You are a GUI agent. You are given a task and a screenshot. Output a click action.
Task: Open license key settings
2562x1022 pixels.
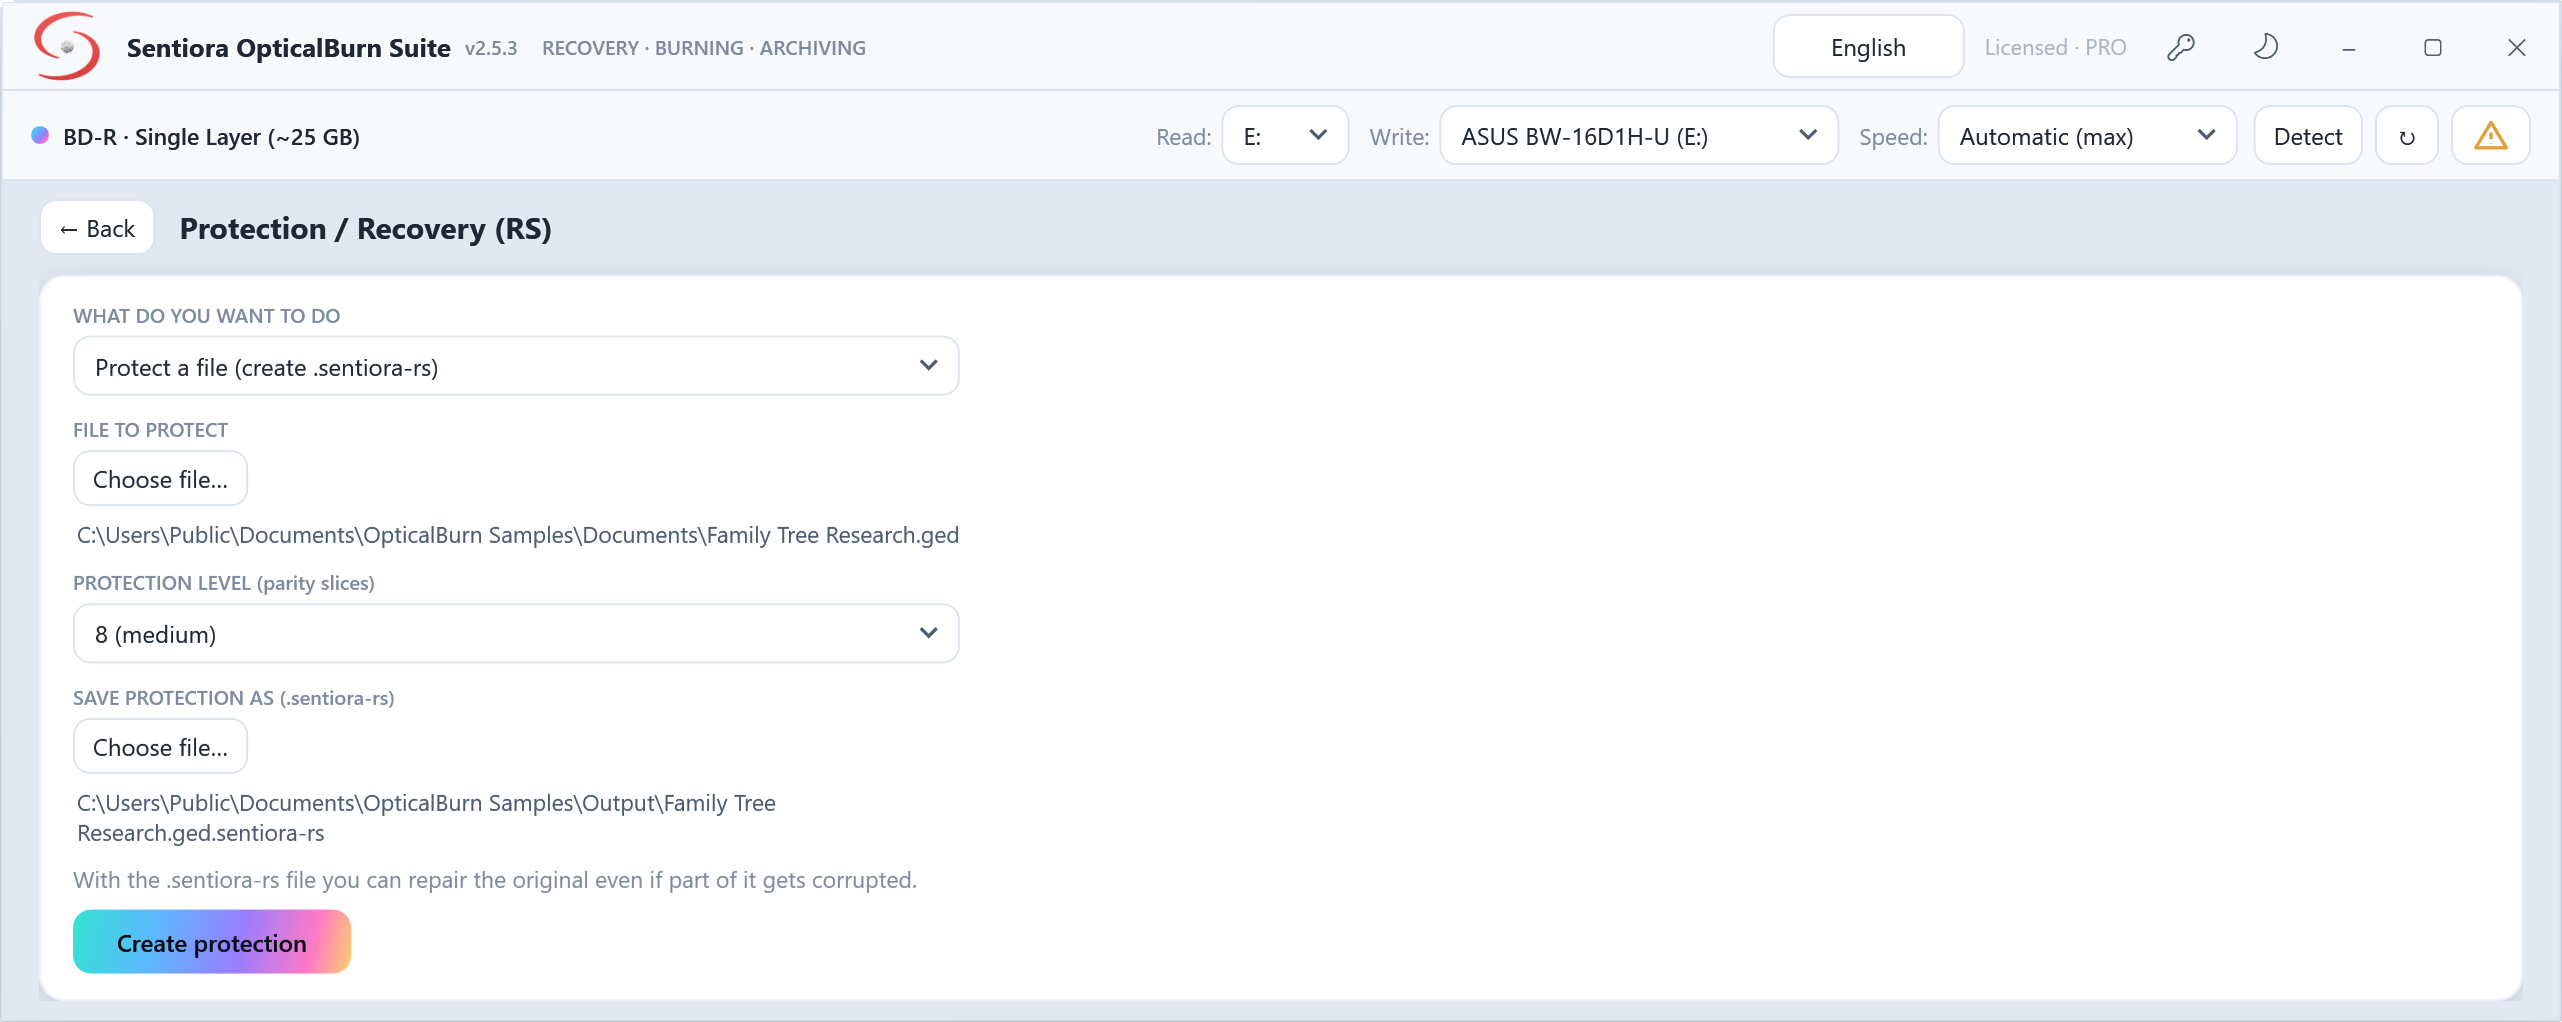(x=2180, y=47)
